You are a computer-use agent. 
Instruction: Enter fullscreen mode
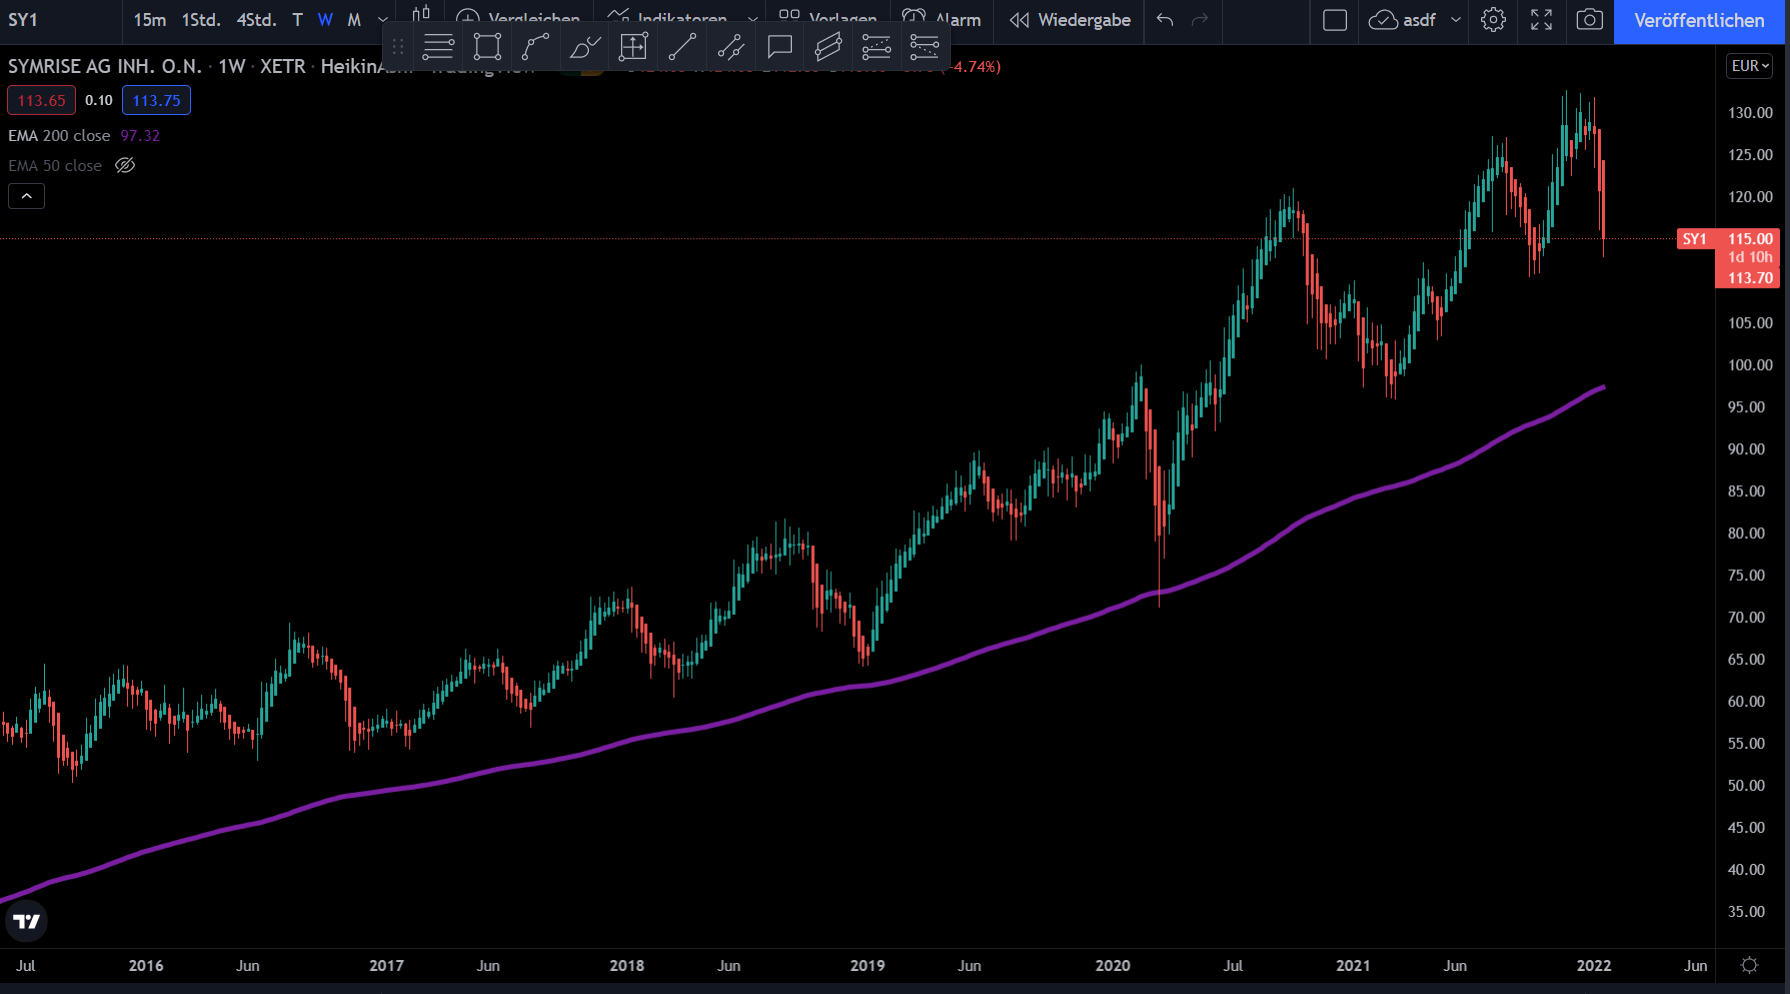click(1541, 20)
